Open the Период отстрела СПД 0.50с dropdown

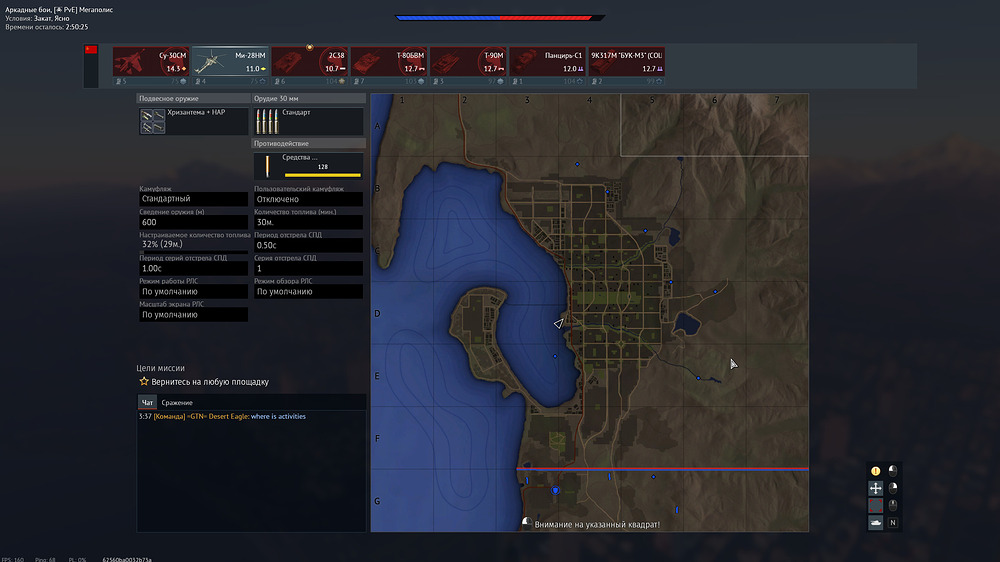pyautogui.click(x=307, y=245)
